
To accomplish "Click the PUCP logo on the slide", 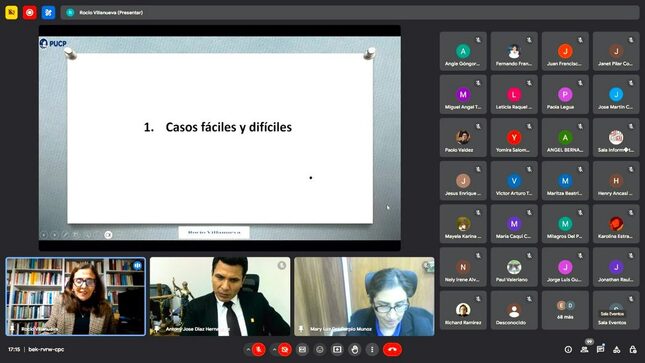I will coord(53,43).
